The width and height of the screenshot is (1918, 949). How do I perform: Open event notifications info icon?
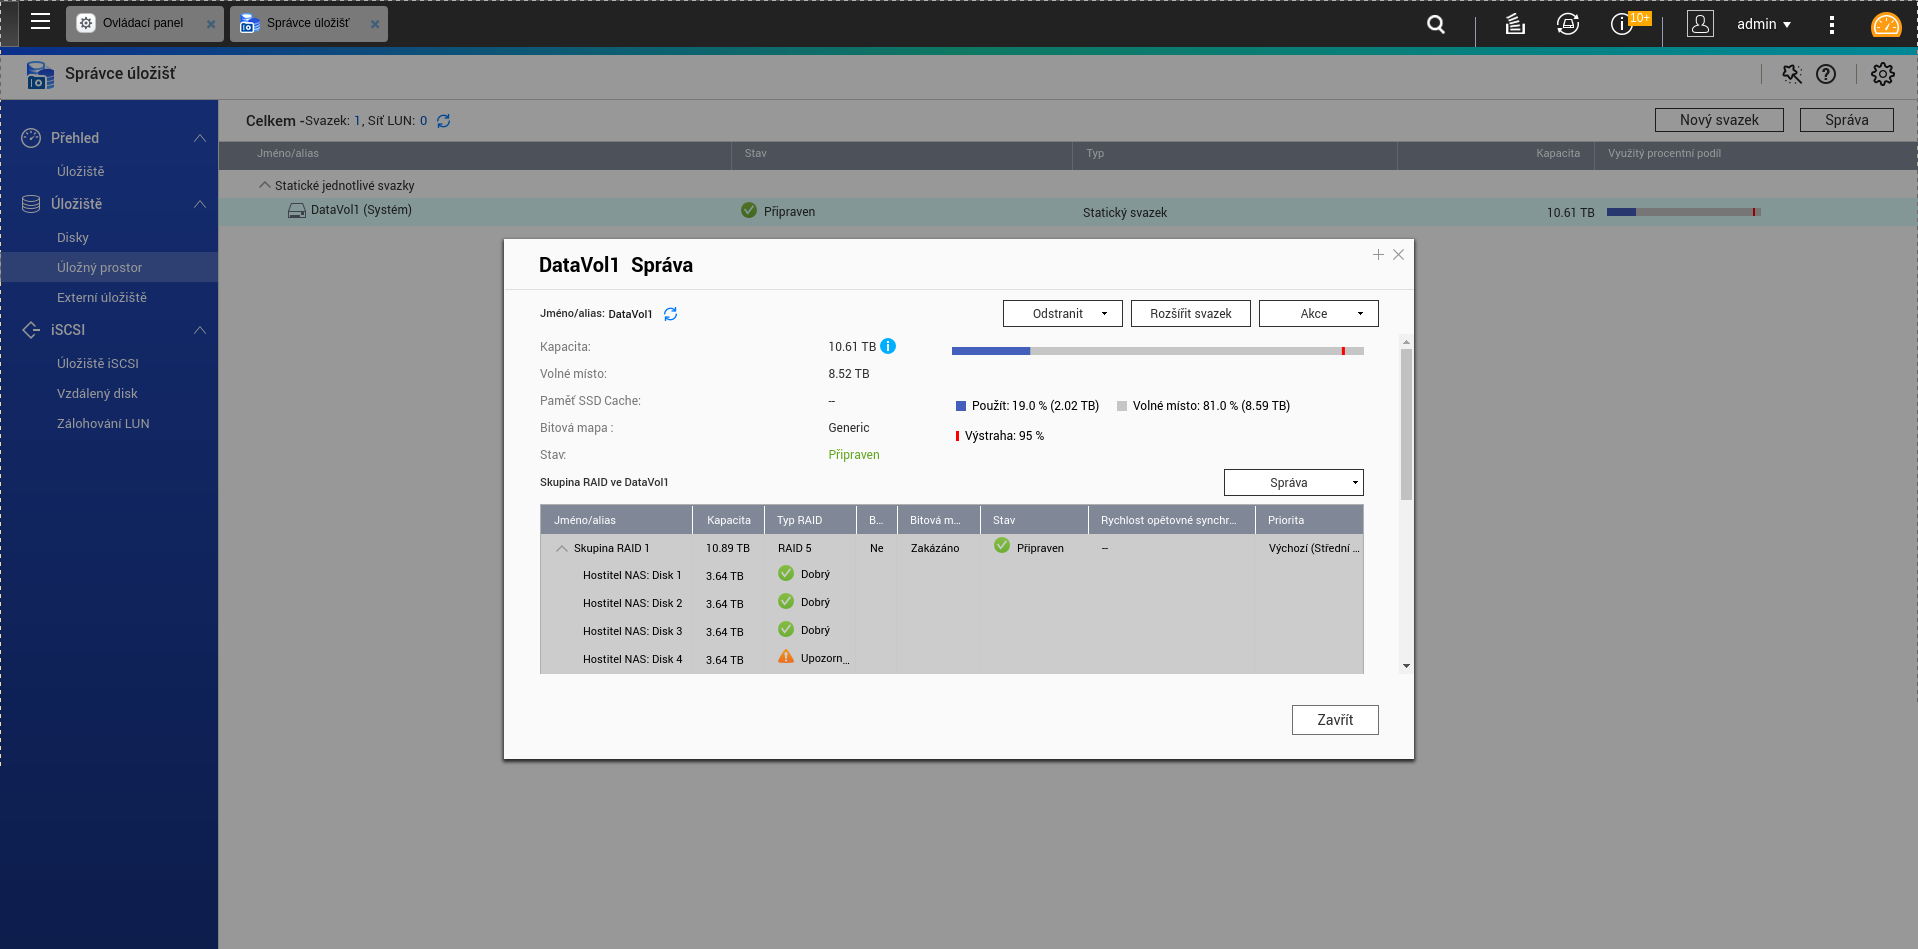1621,24
